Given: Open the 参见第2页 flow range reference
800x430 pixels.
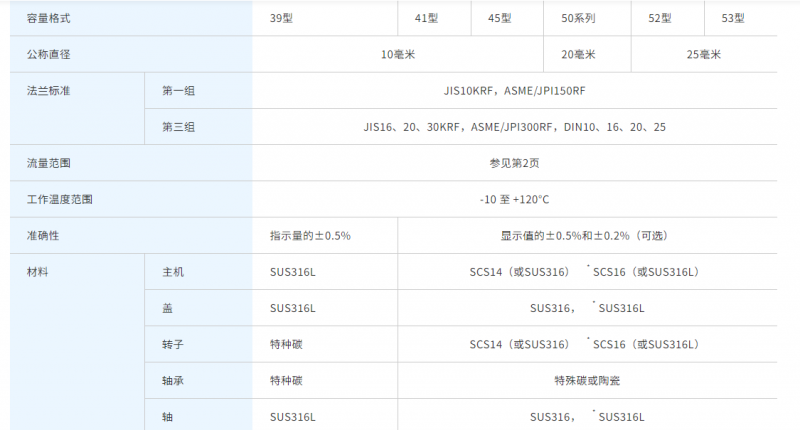Looking at the screenshot, I should pyautogui.click(x=514, y=163).
